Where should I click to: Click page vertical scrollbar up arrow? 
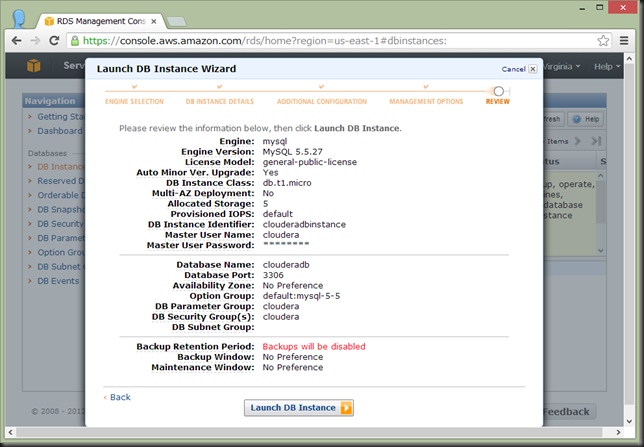click(x=629, y=58)
